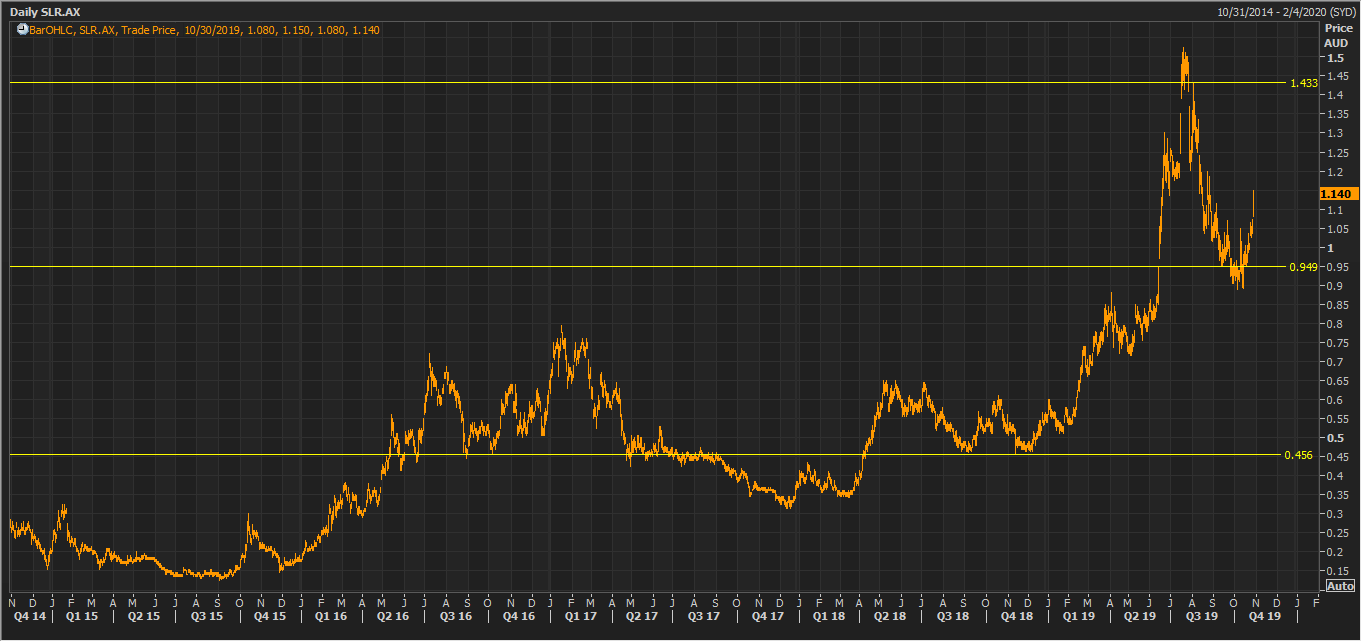Click the Q2 17 quarter label
The width and height of the screenshot is (1362, 642).
click(x=642, y=617)
